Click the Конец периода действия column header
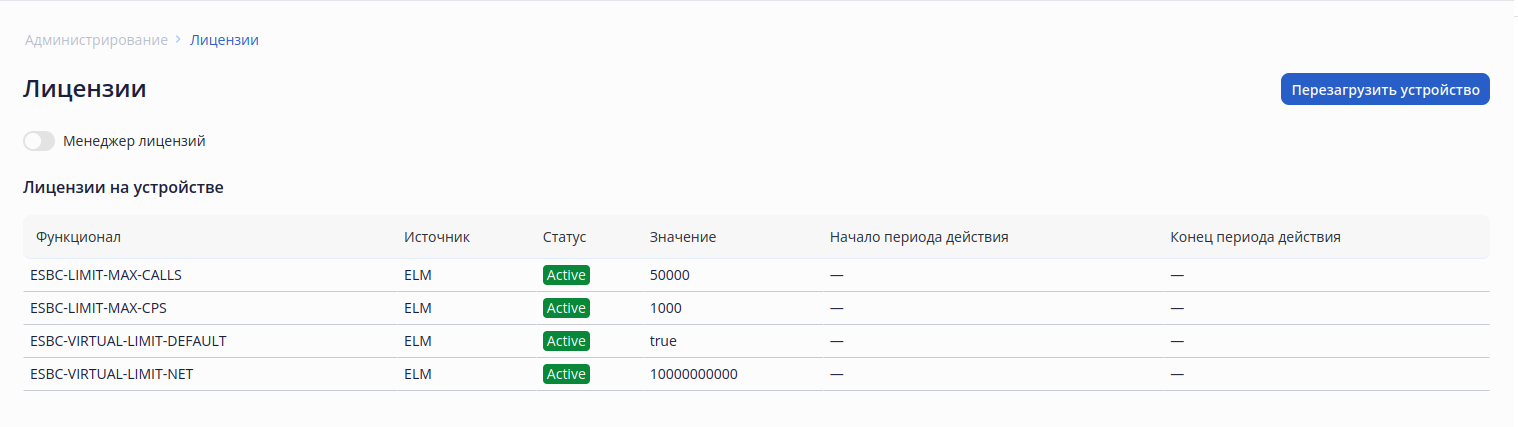This screenshot has width=1518, height=427. (x=1255, y=237)
